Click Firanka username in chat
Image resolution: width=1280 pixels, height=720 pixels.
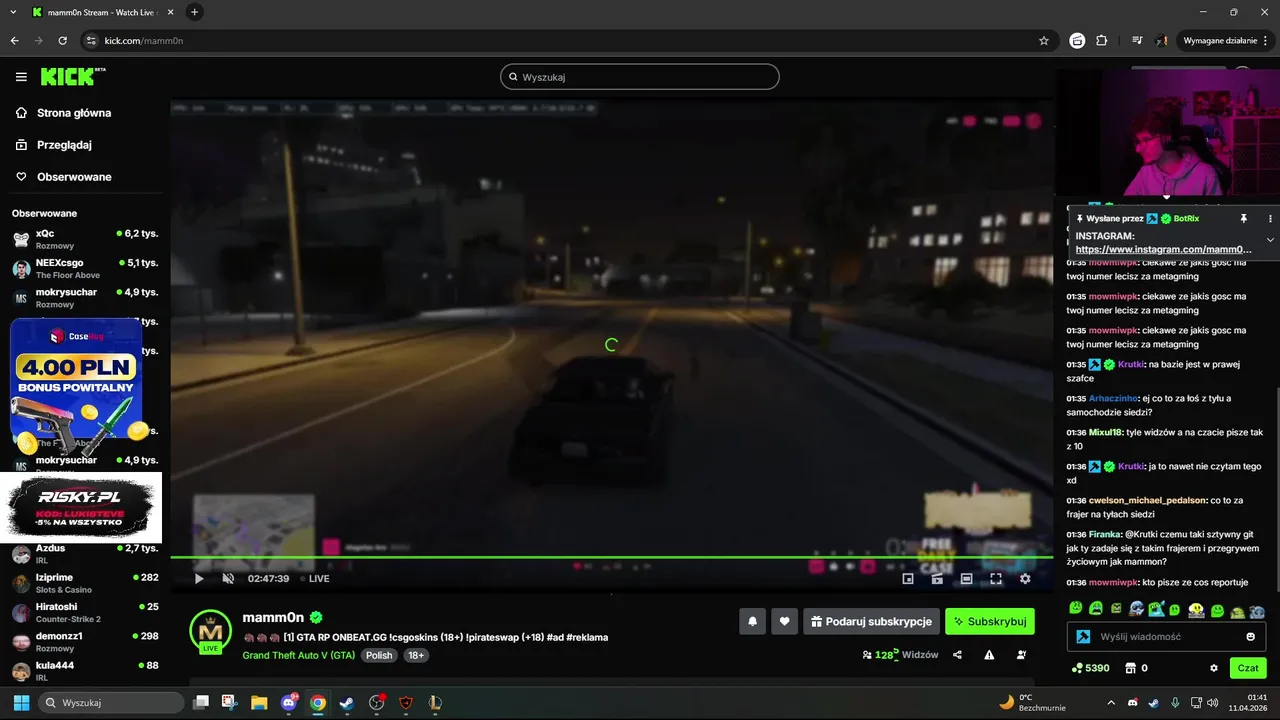click(1105, 534)
